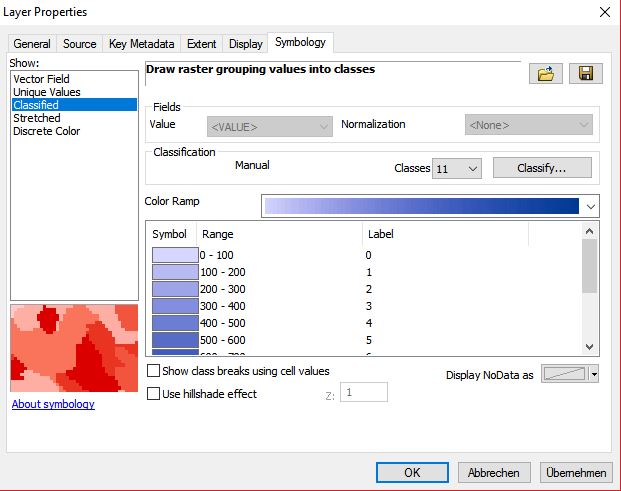The image size is (621, 491).
Task: Open the Key Metadata tab
Action: click(x=141, y=44)
